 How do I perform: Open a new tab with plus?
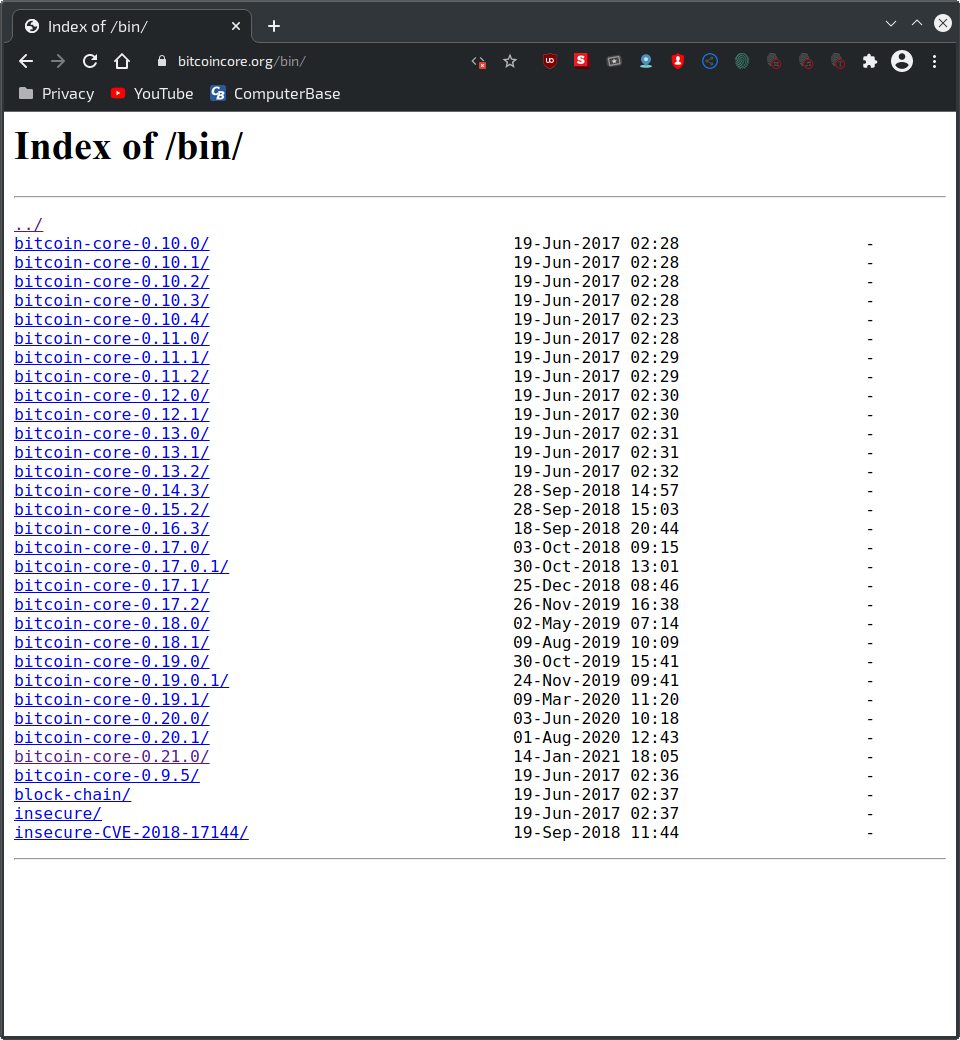[274, 27]
